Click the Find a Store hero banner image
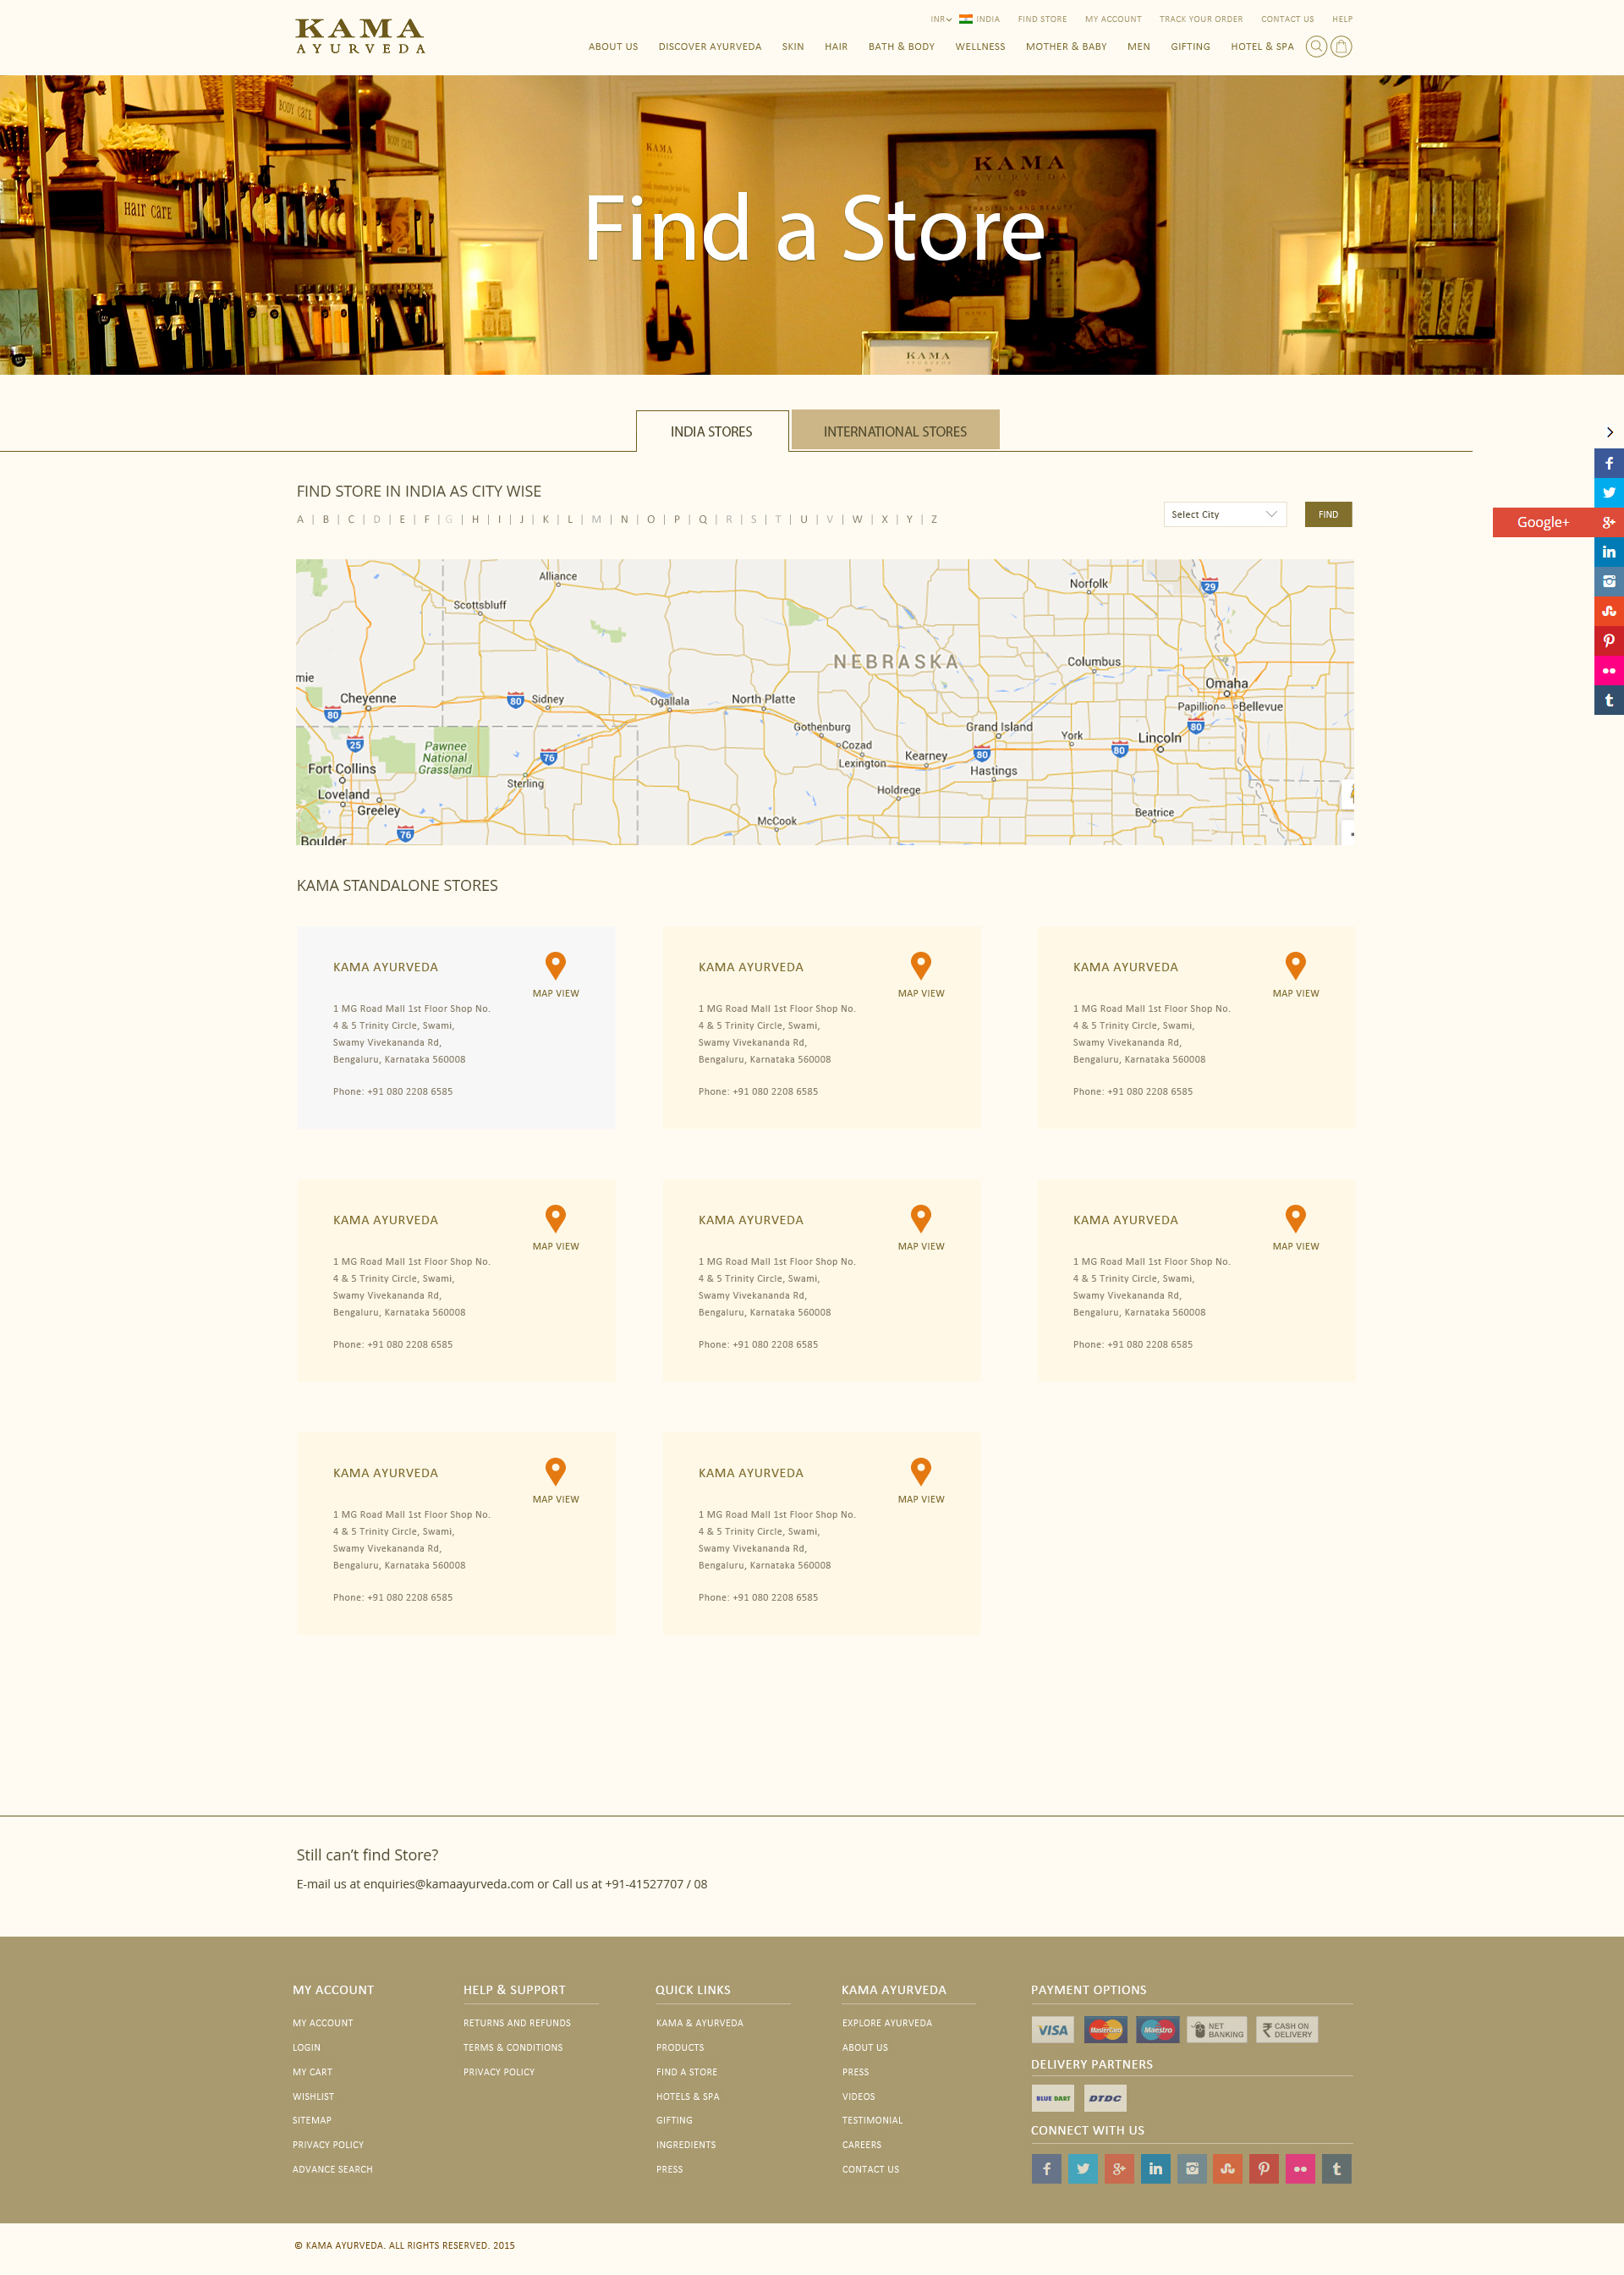 (x=812, y=225)
